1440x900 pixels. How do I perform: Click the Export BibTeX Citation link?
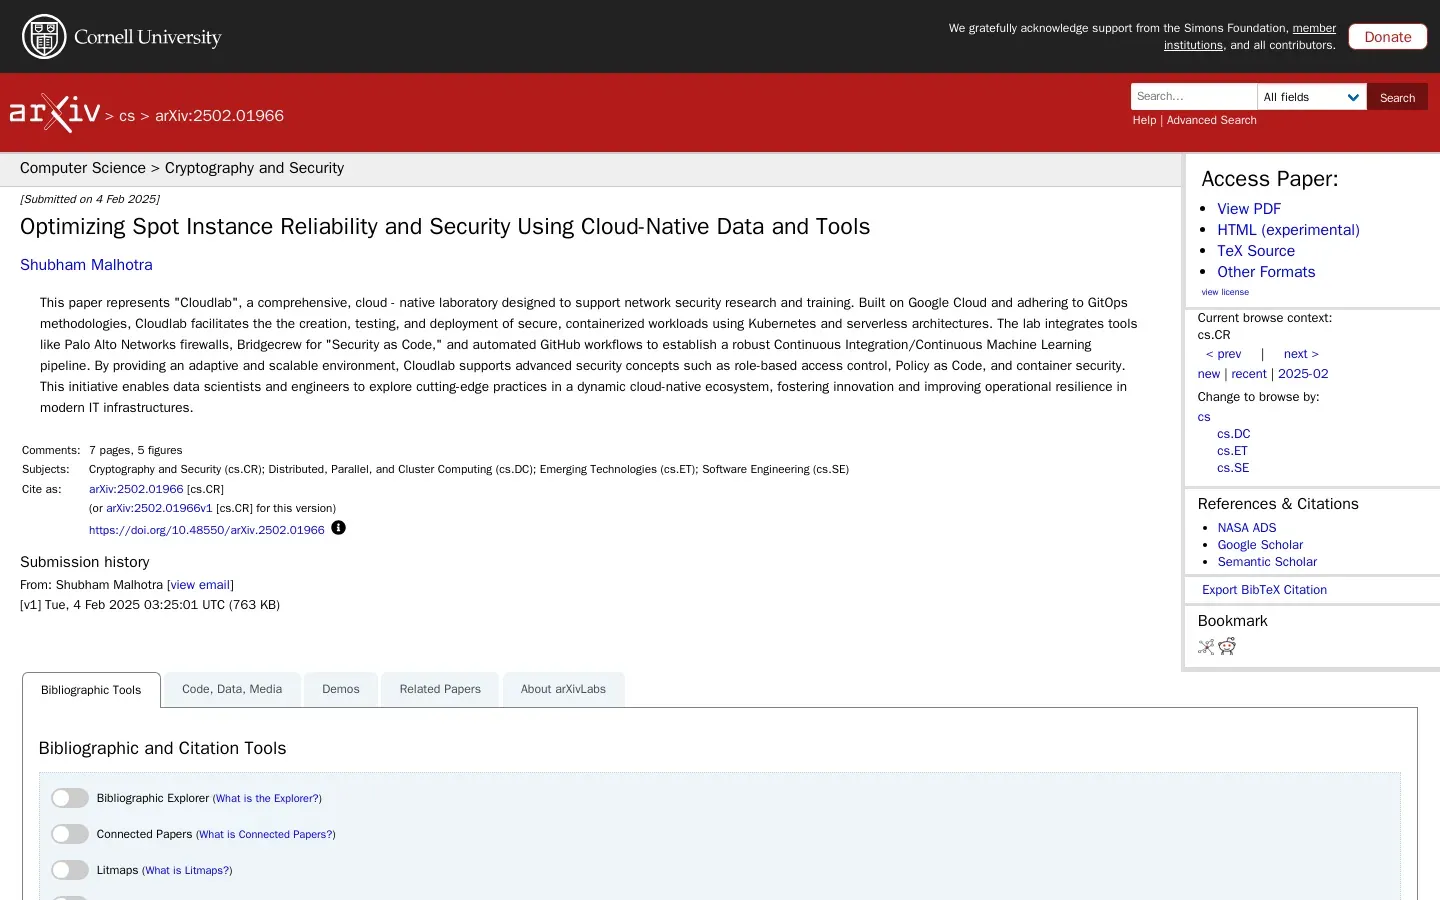click(x=1264, y=590)
